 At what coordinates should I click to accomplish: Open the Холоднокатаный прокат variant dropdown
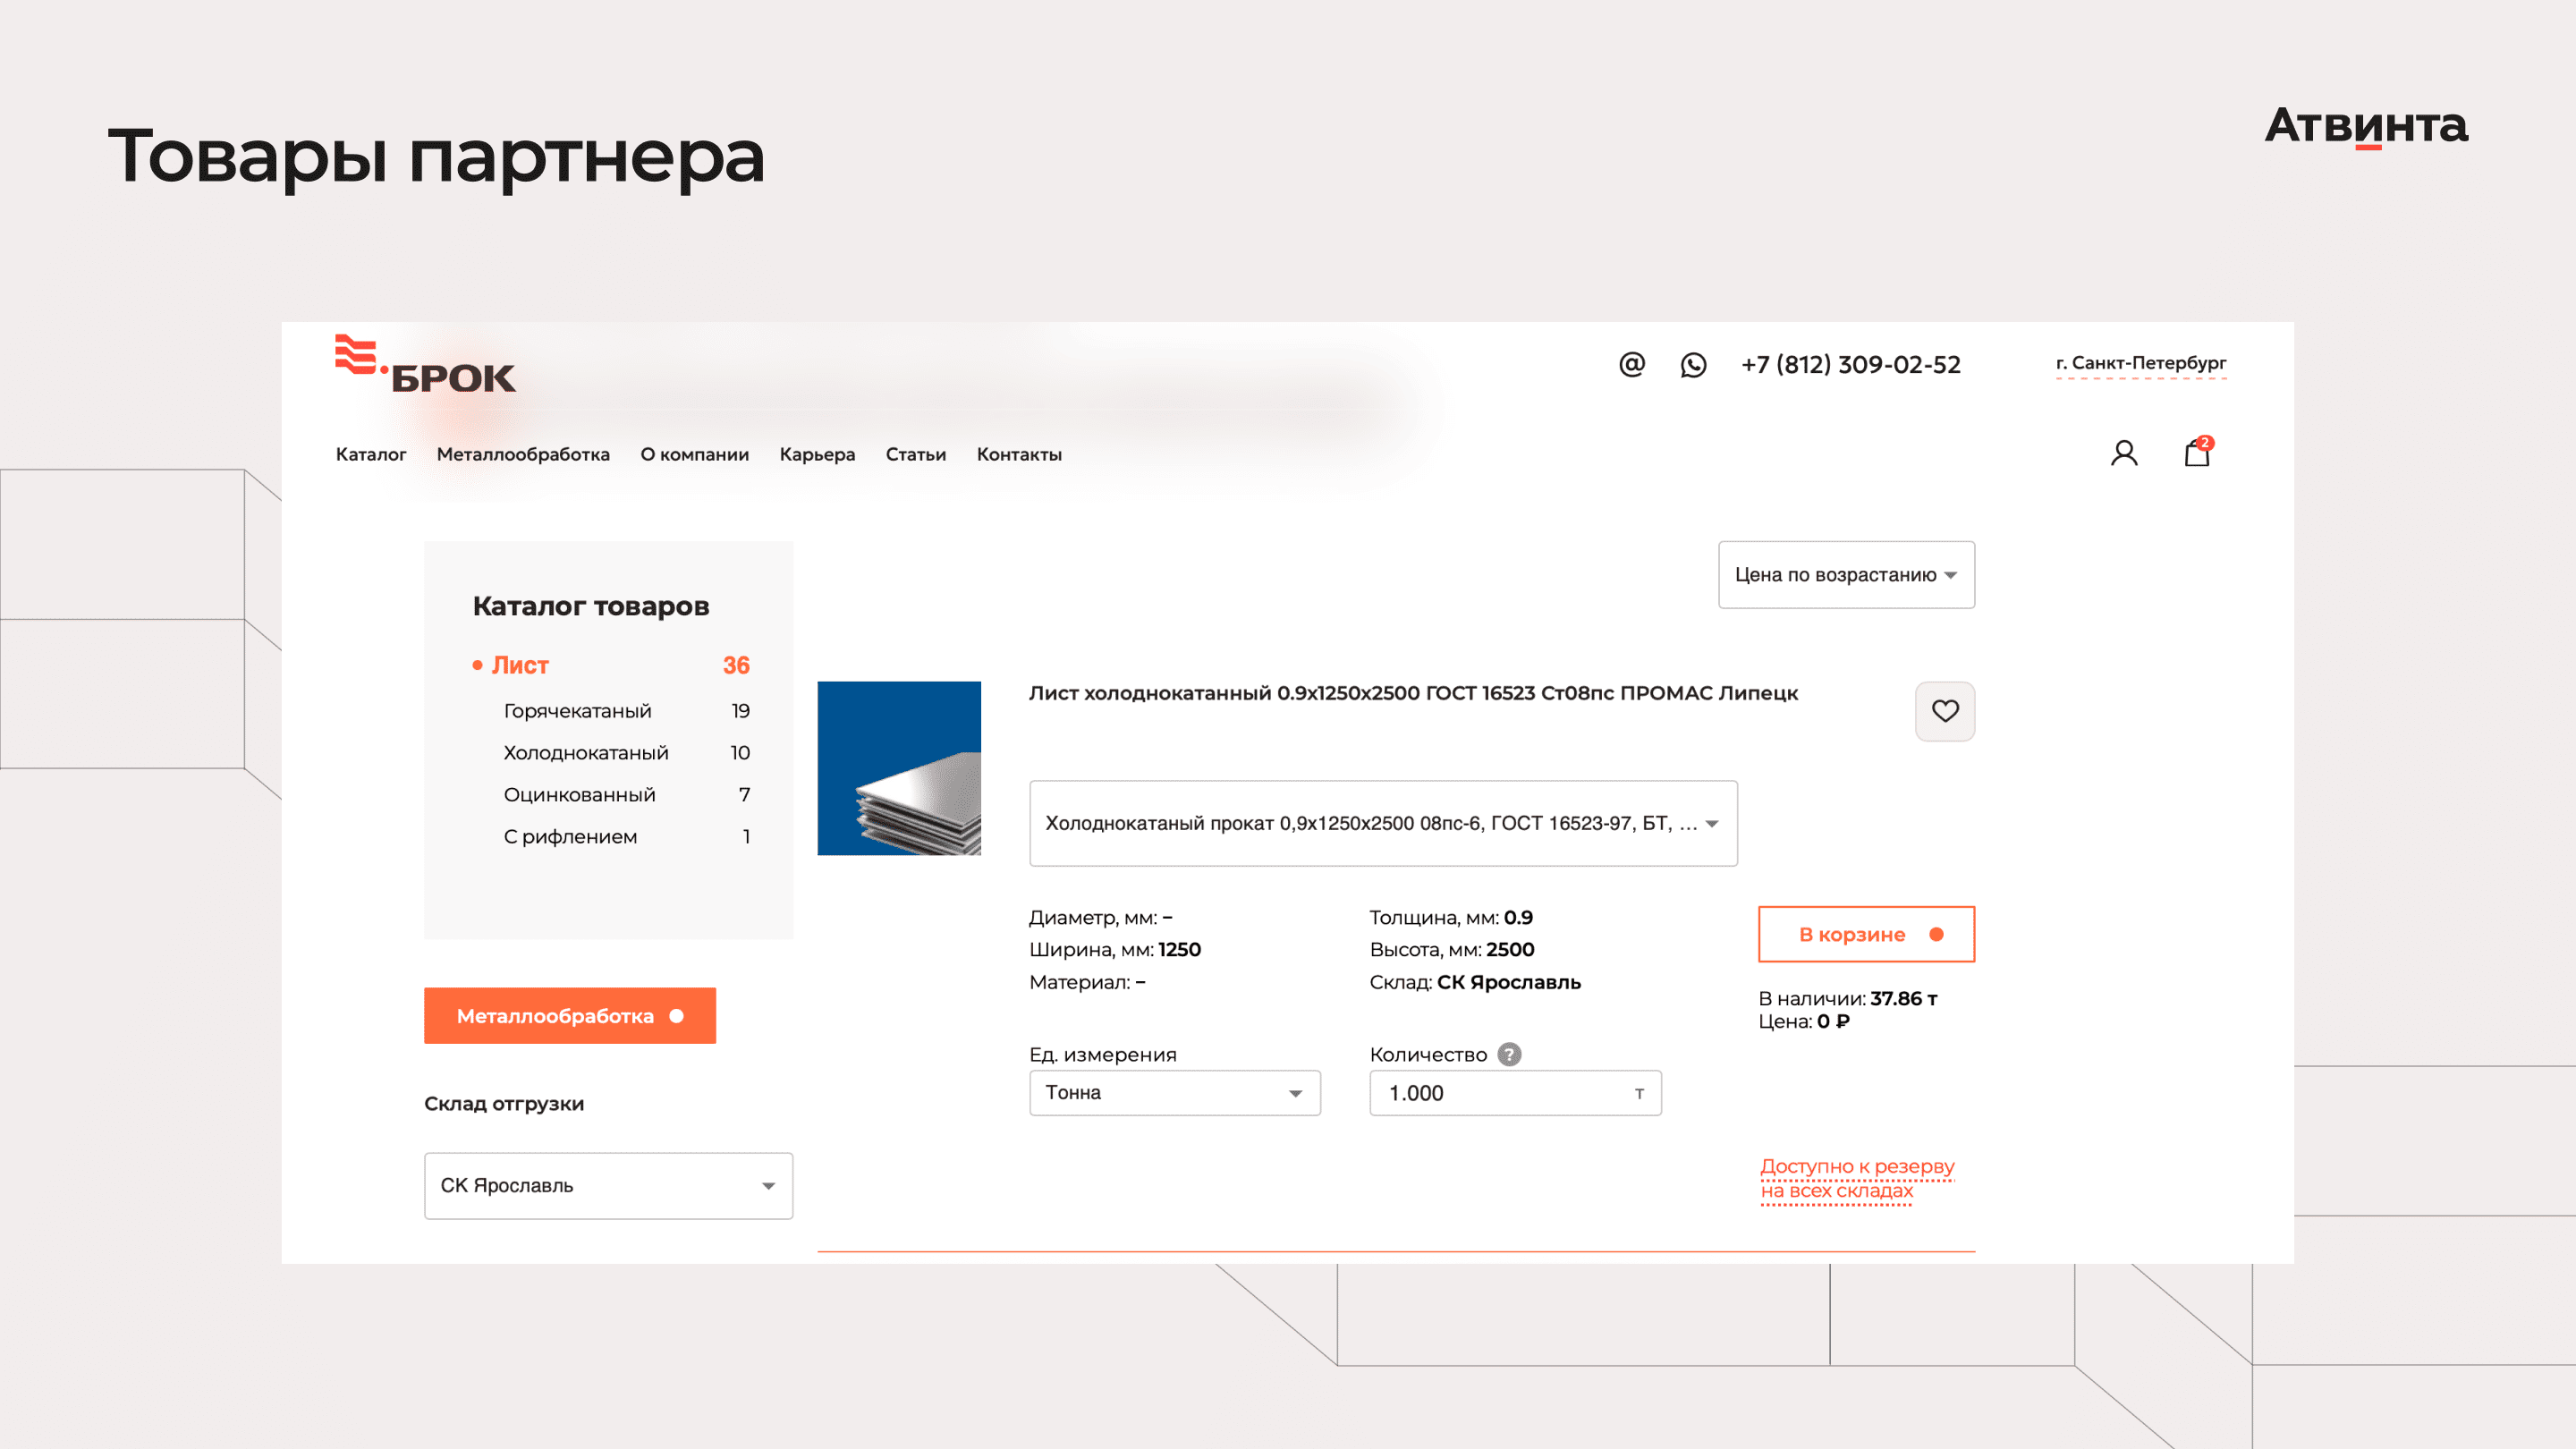point(1383,823)
